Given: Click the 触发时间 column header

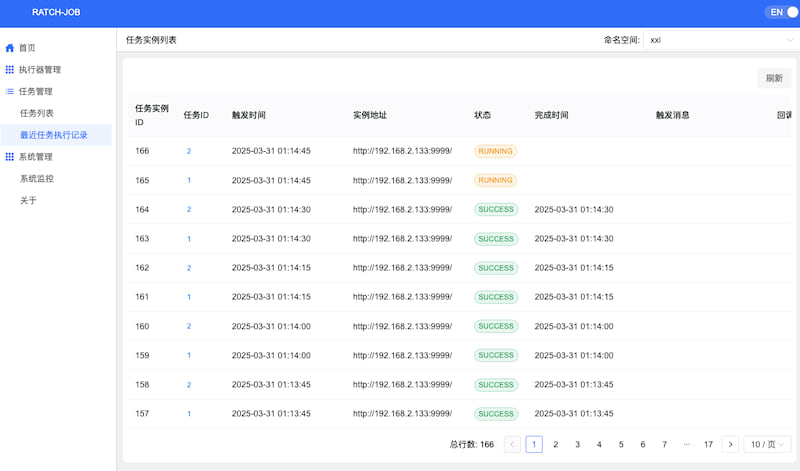Looking at the screenshot, I should pos(248,115).
